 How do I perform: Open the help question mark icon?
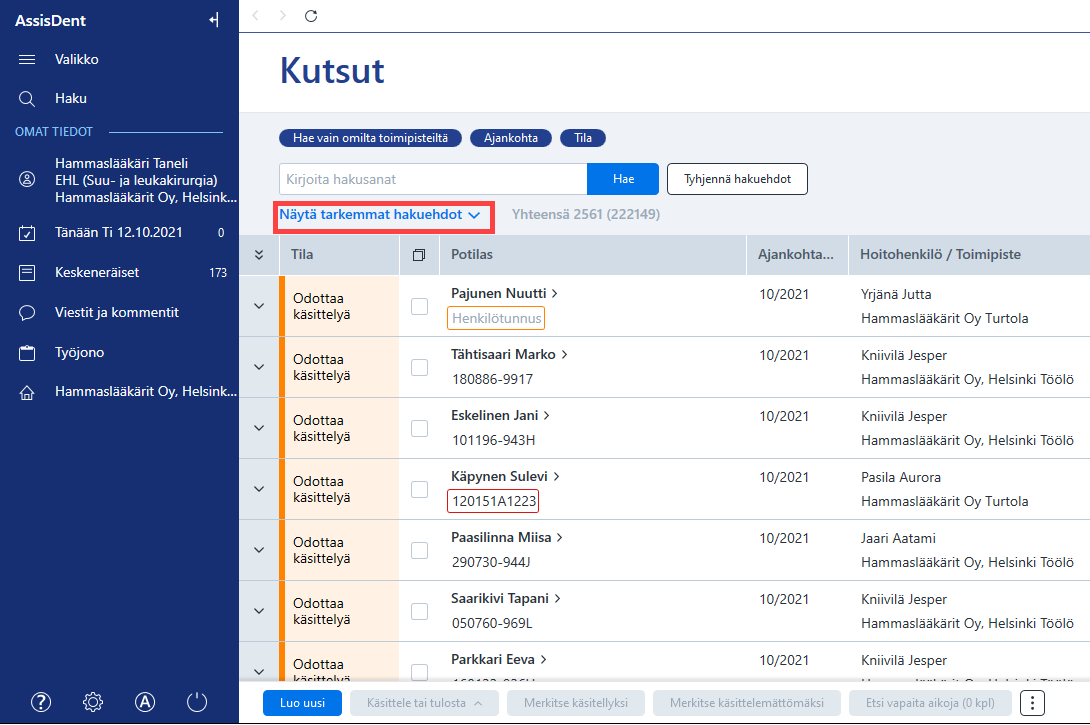click(x=41, y=702)
